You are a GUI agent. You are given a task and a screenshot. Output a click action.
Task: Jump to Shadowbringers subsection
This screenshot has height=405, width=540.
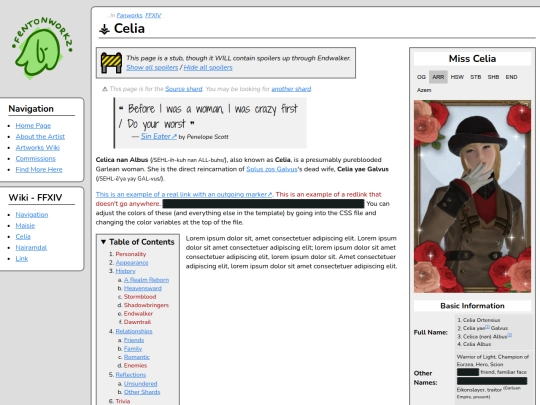tap(146, 305)
